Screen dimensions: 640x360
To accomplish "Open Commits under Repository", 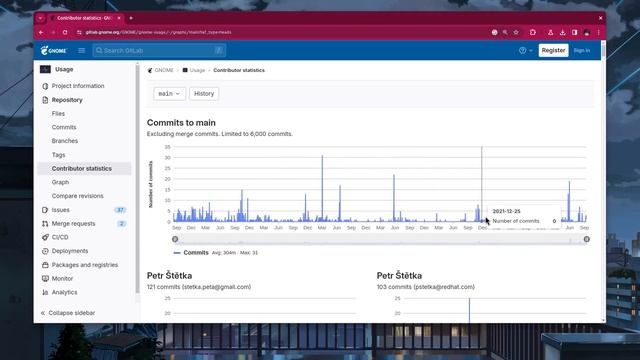I will [64, 127].
